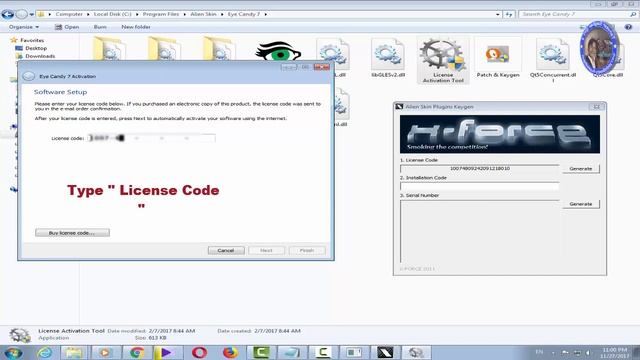Click Explorer's Forward navigation arrow

pos(21,14)
